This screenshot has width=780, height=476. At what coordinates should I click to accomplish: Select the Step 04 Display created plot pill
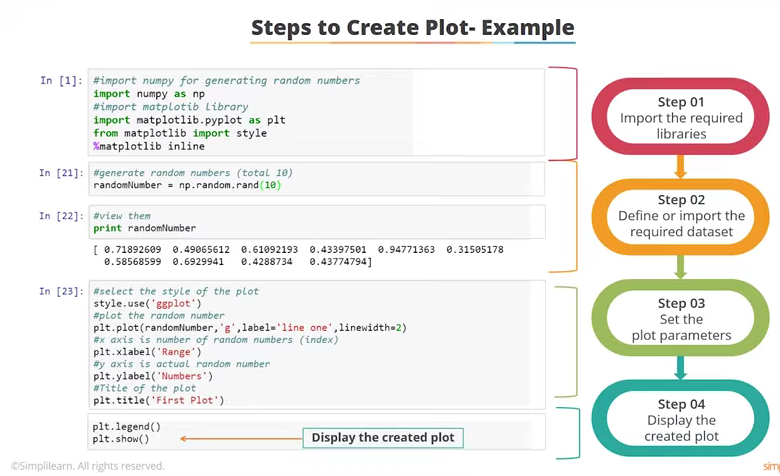[680, 420]
